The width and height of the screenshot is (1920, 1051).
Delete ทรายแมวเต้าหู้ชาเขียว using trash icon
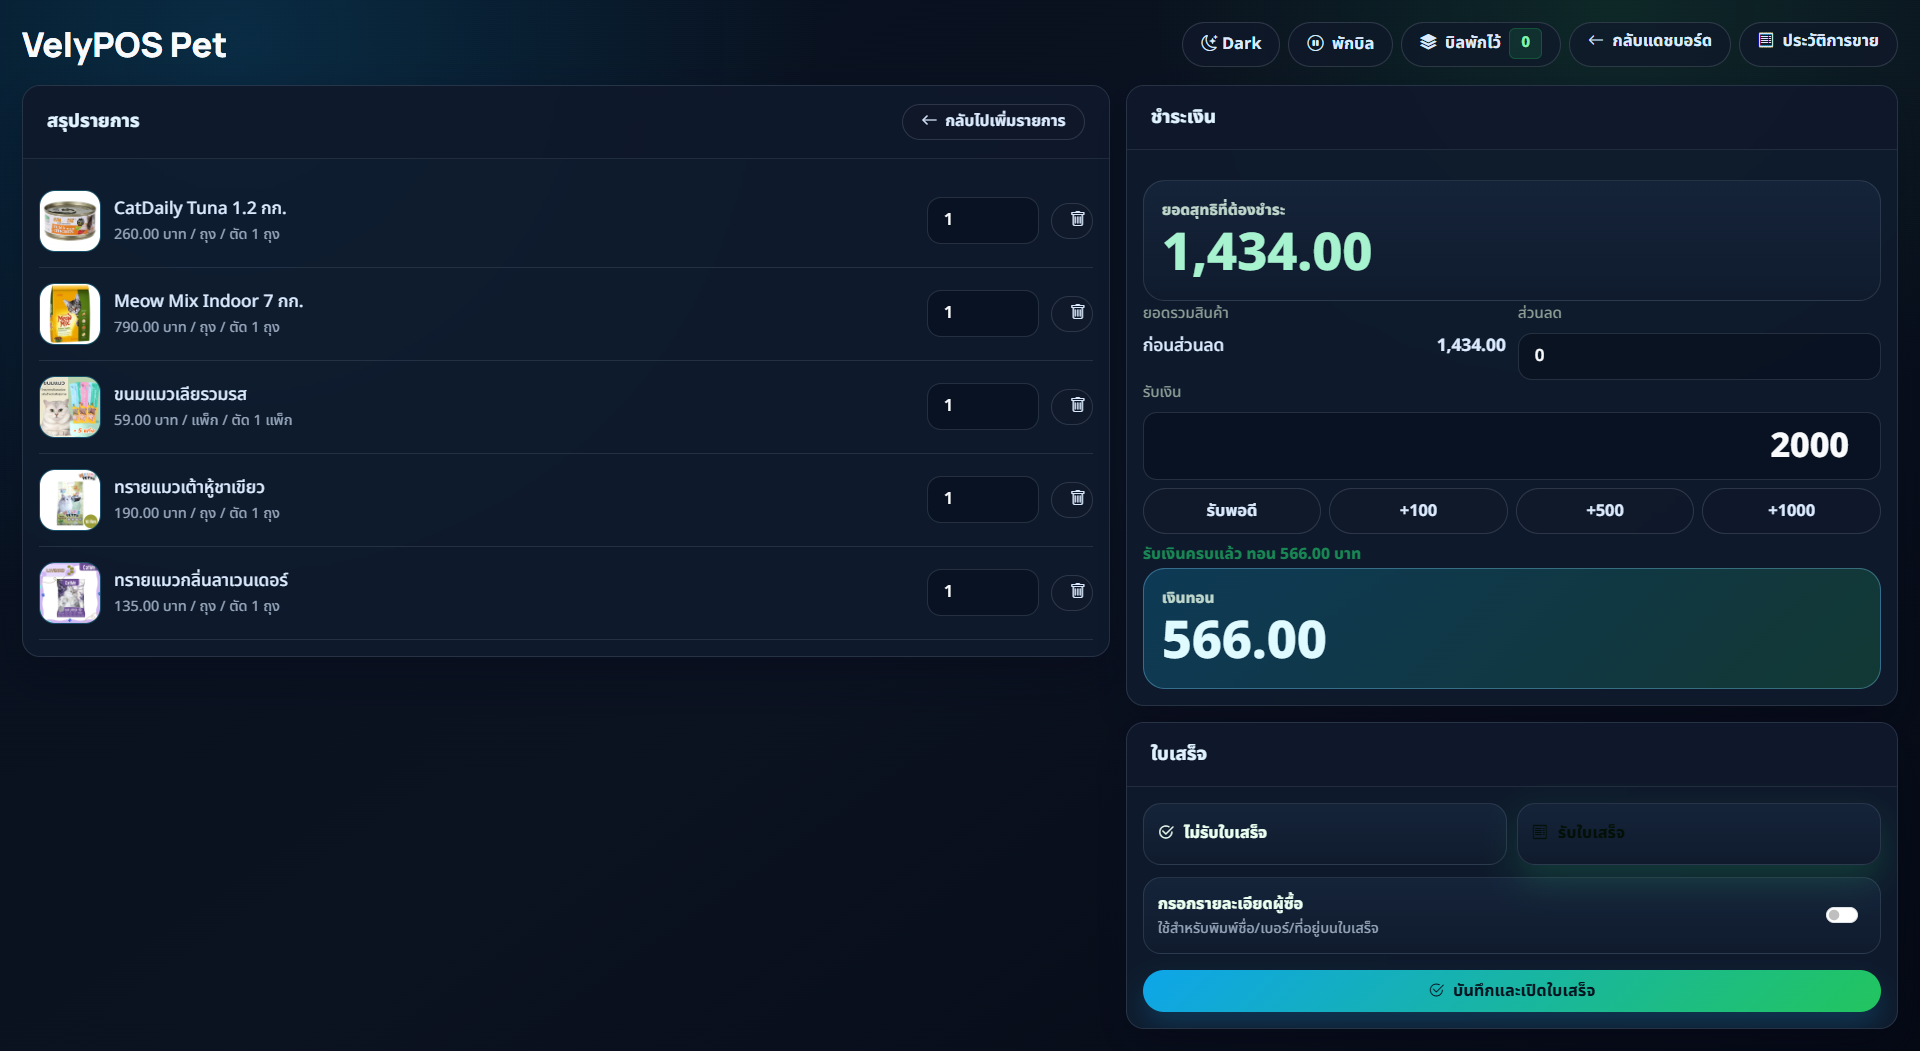coord(1076,498)
